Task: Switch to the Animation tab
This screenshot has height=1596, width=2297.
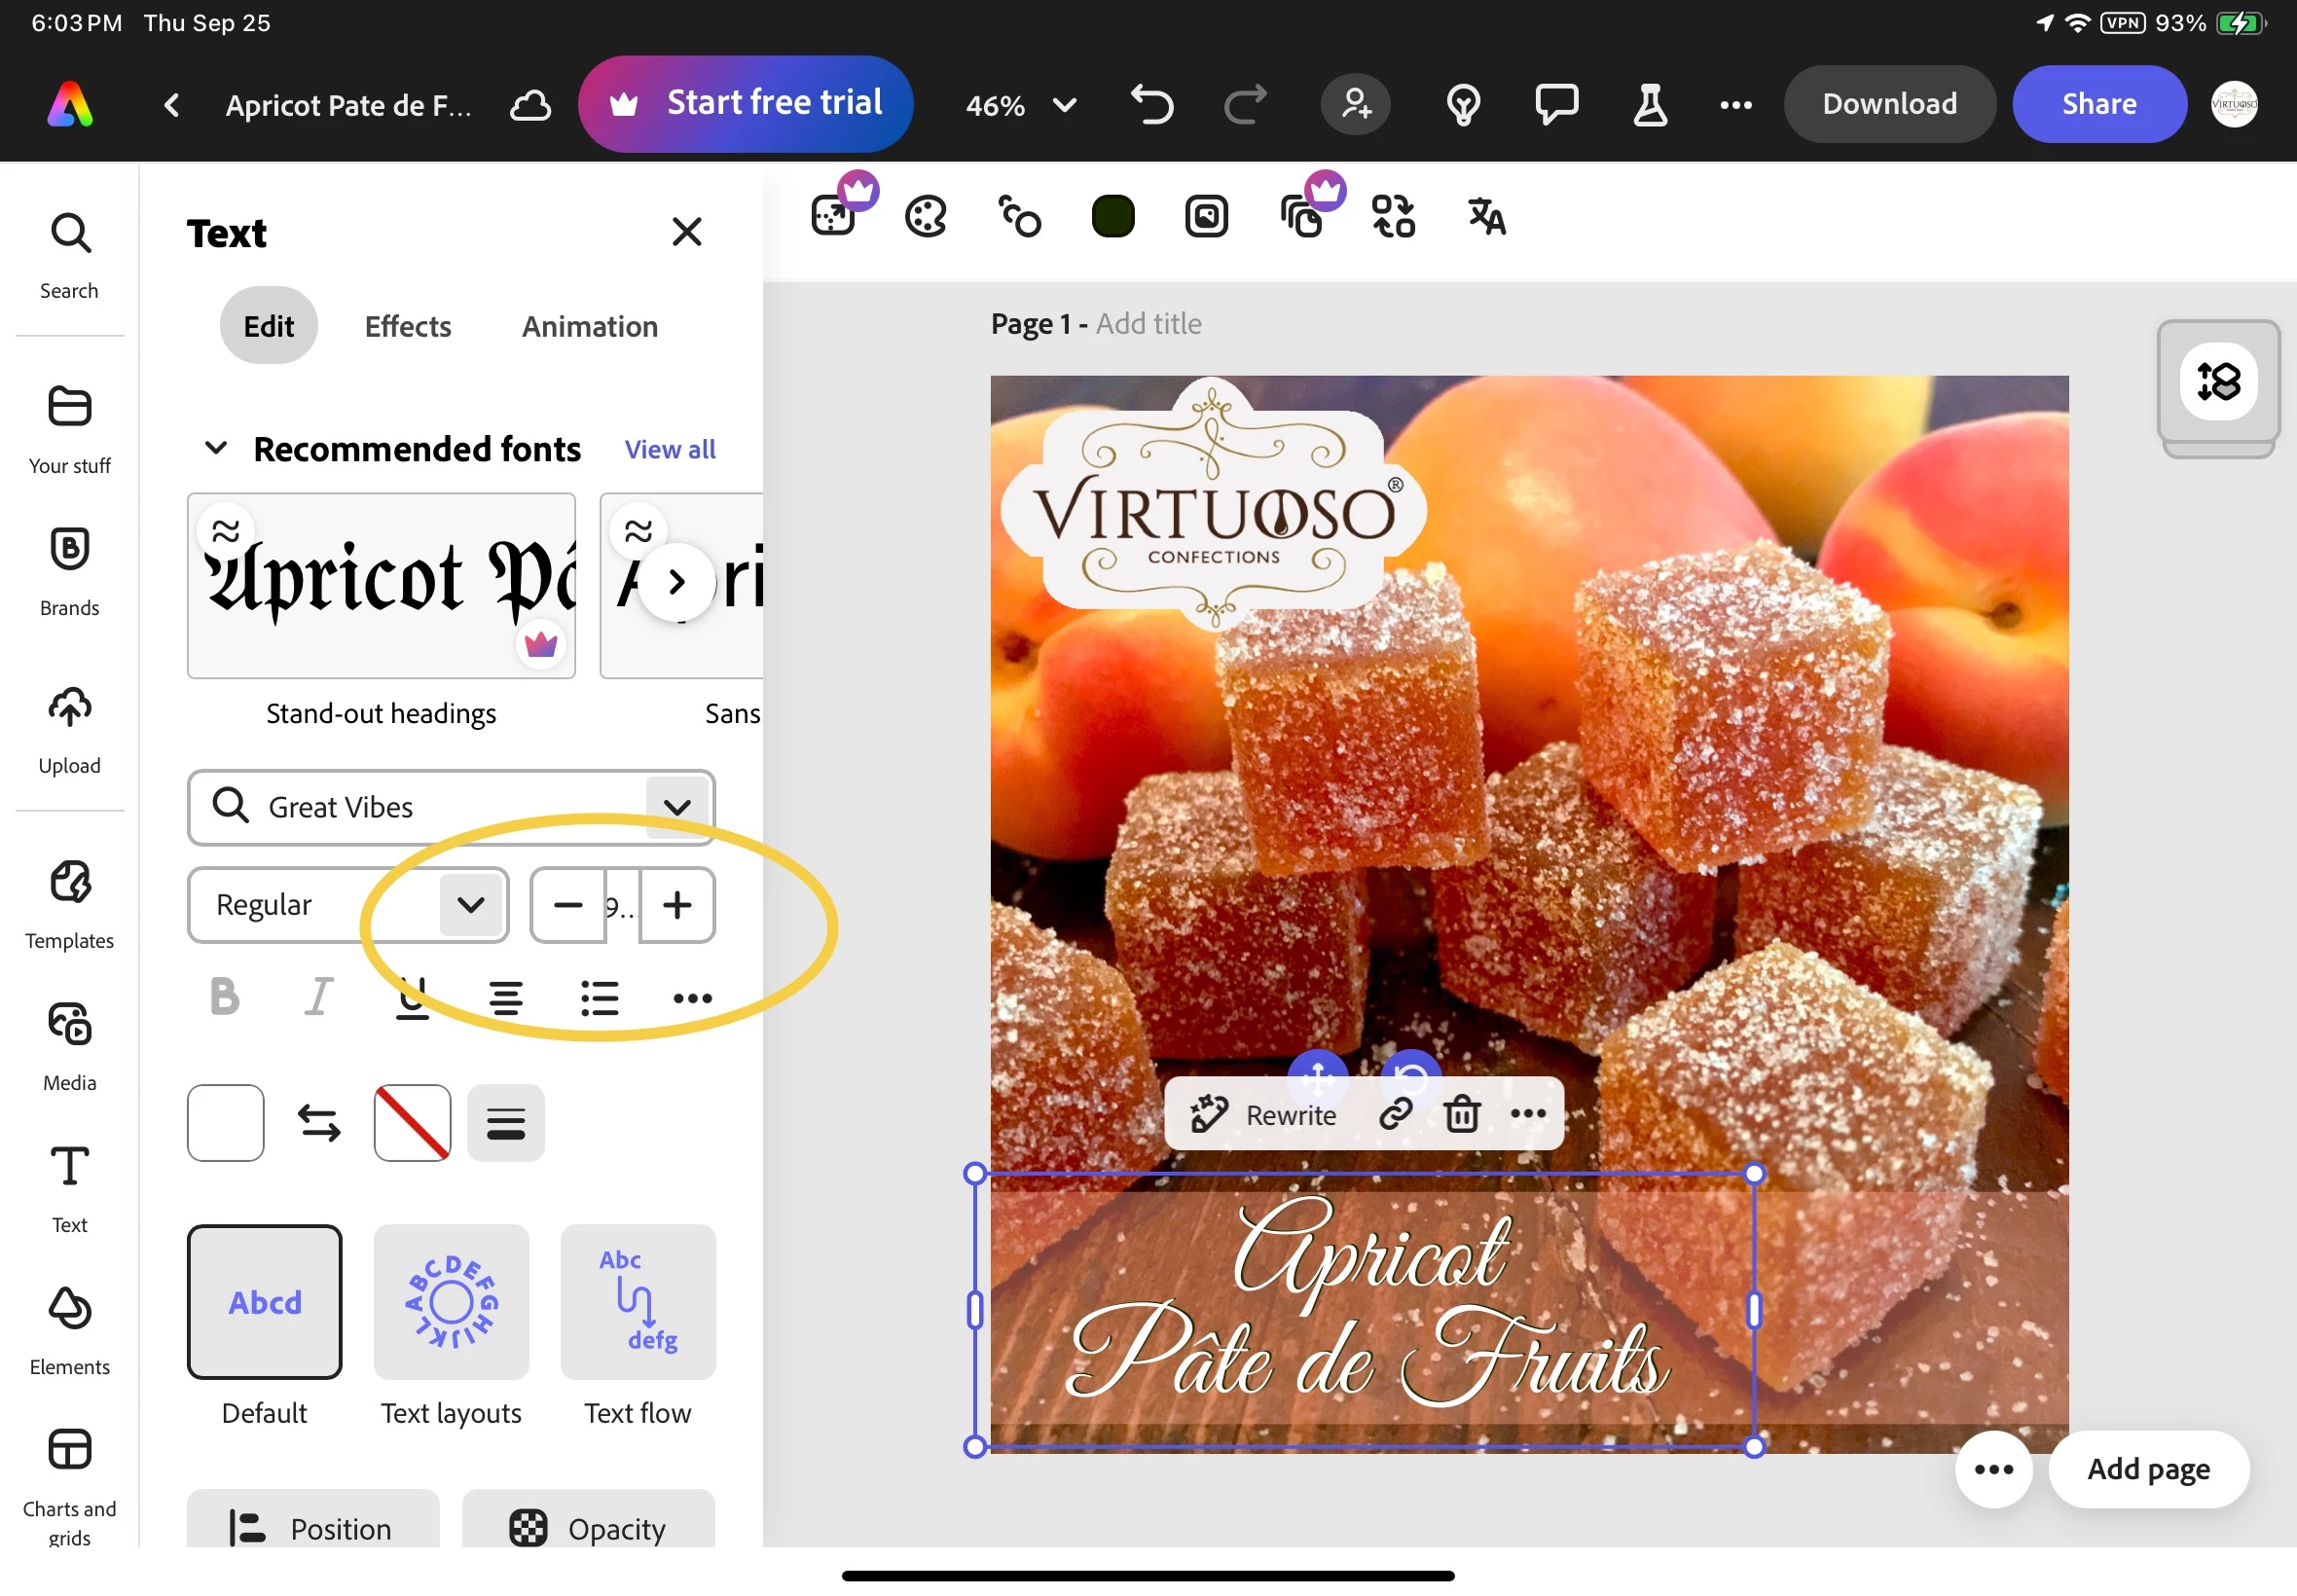Action: point(589,326)
